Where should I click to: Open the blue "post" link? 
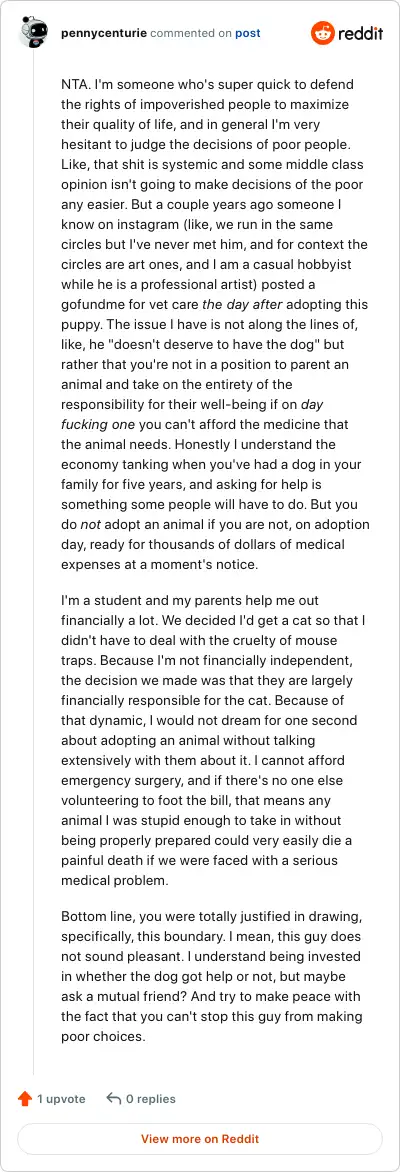[247, 33]
